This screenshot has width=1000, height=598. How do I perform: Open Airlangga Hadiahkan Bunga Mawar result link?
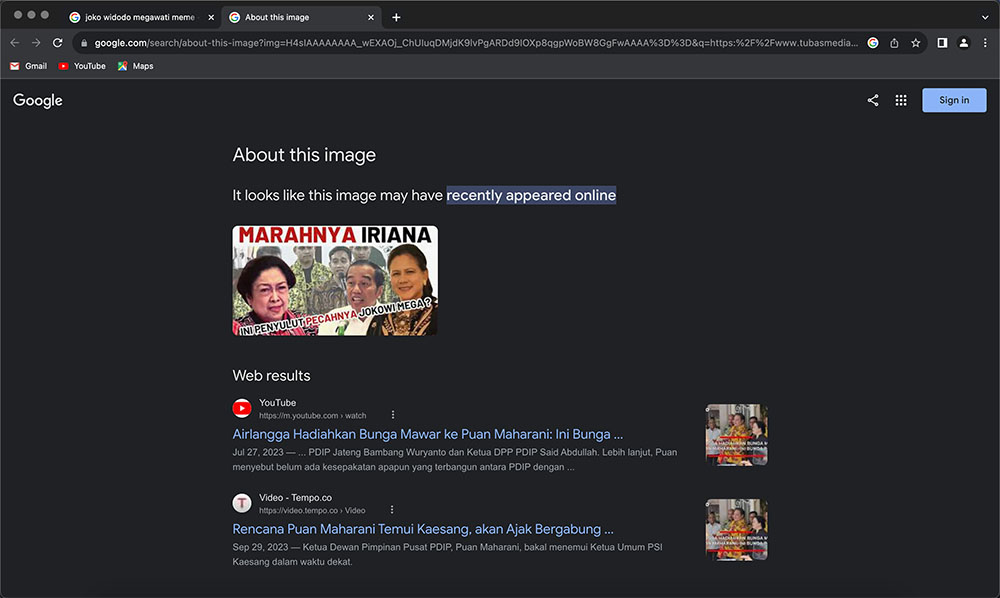[x=427, y=434]
